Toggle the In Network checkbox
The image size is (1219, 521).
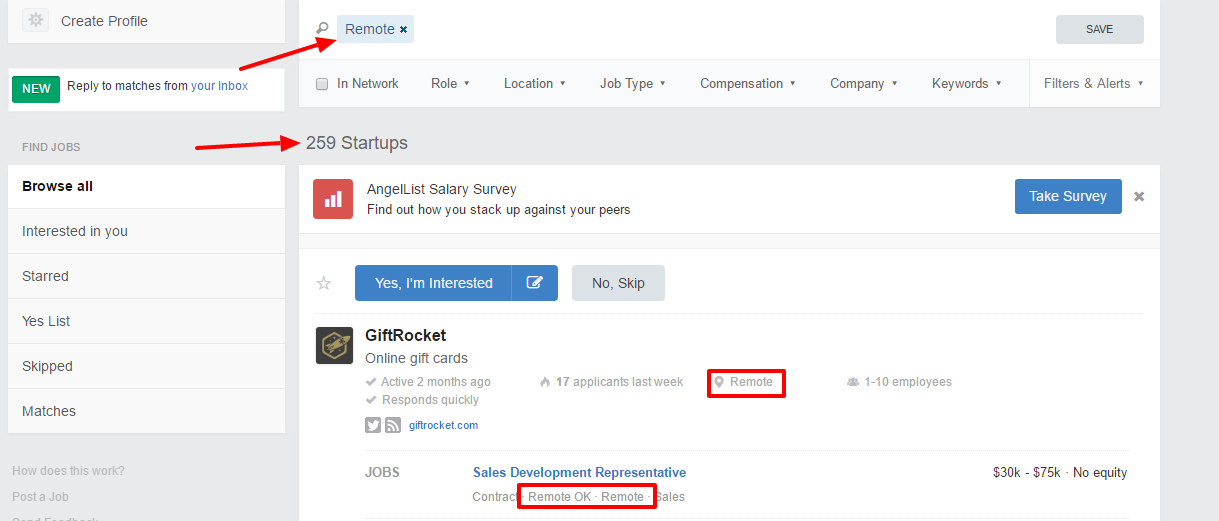[322, 84]
